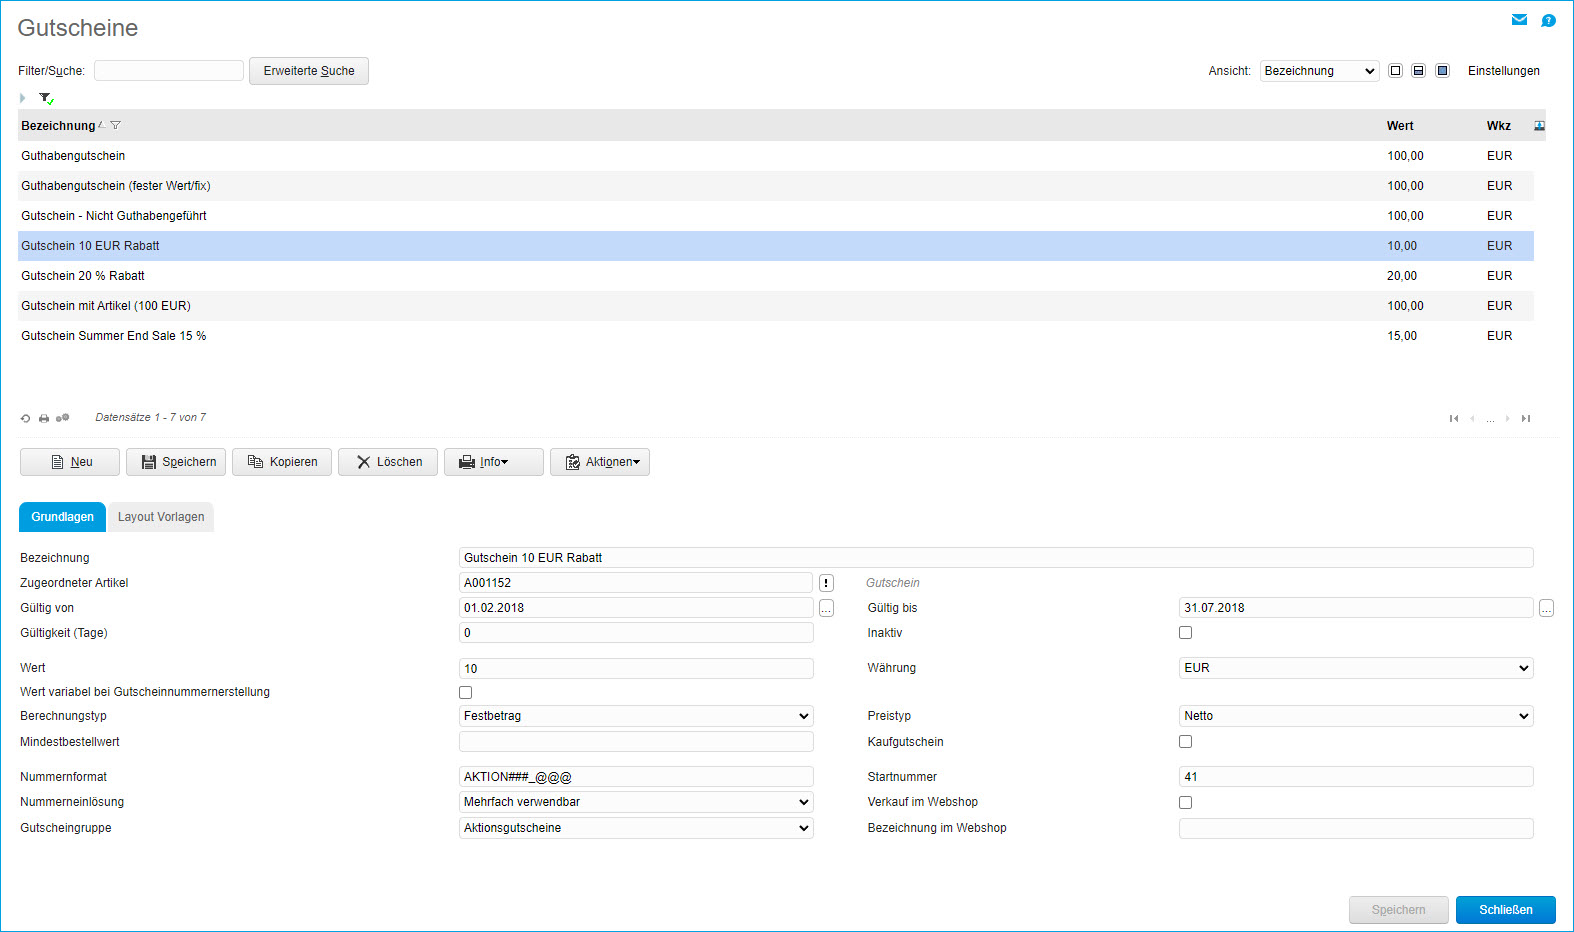Expand the filter panel triangle
Image resolution: width=1574 pixels, height=932 pixels.
click(x=22, y=98)
